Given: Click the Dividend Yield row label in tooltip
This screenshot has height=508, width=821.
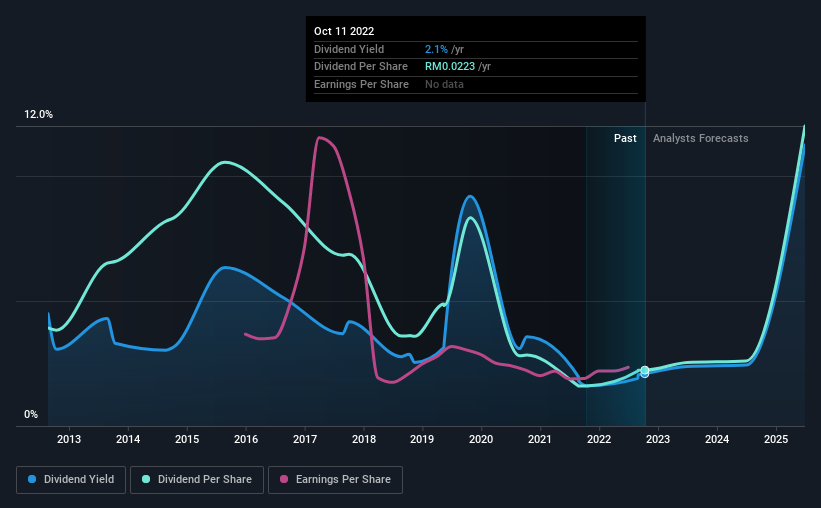Looking at the screenshot, I should 349,49.
